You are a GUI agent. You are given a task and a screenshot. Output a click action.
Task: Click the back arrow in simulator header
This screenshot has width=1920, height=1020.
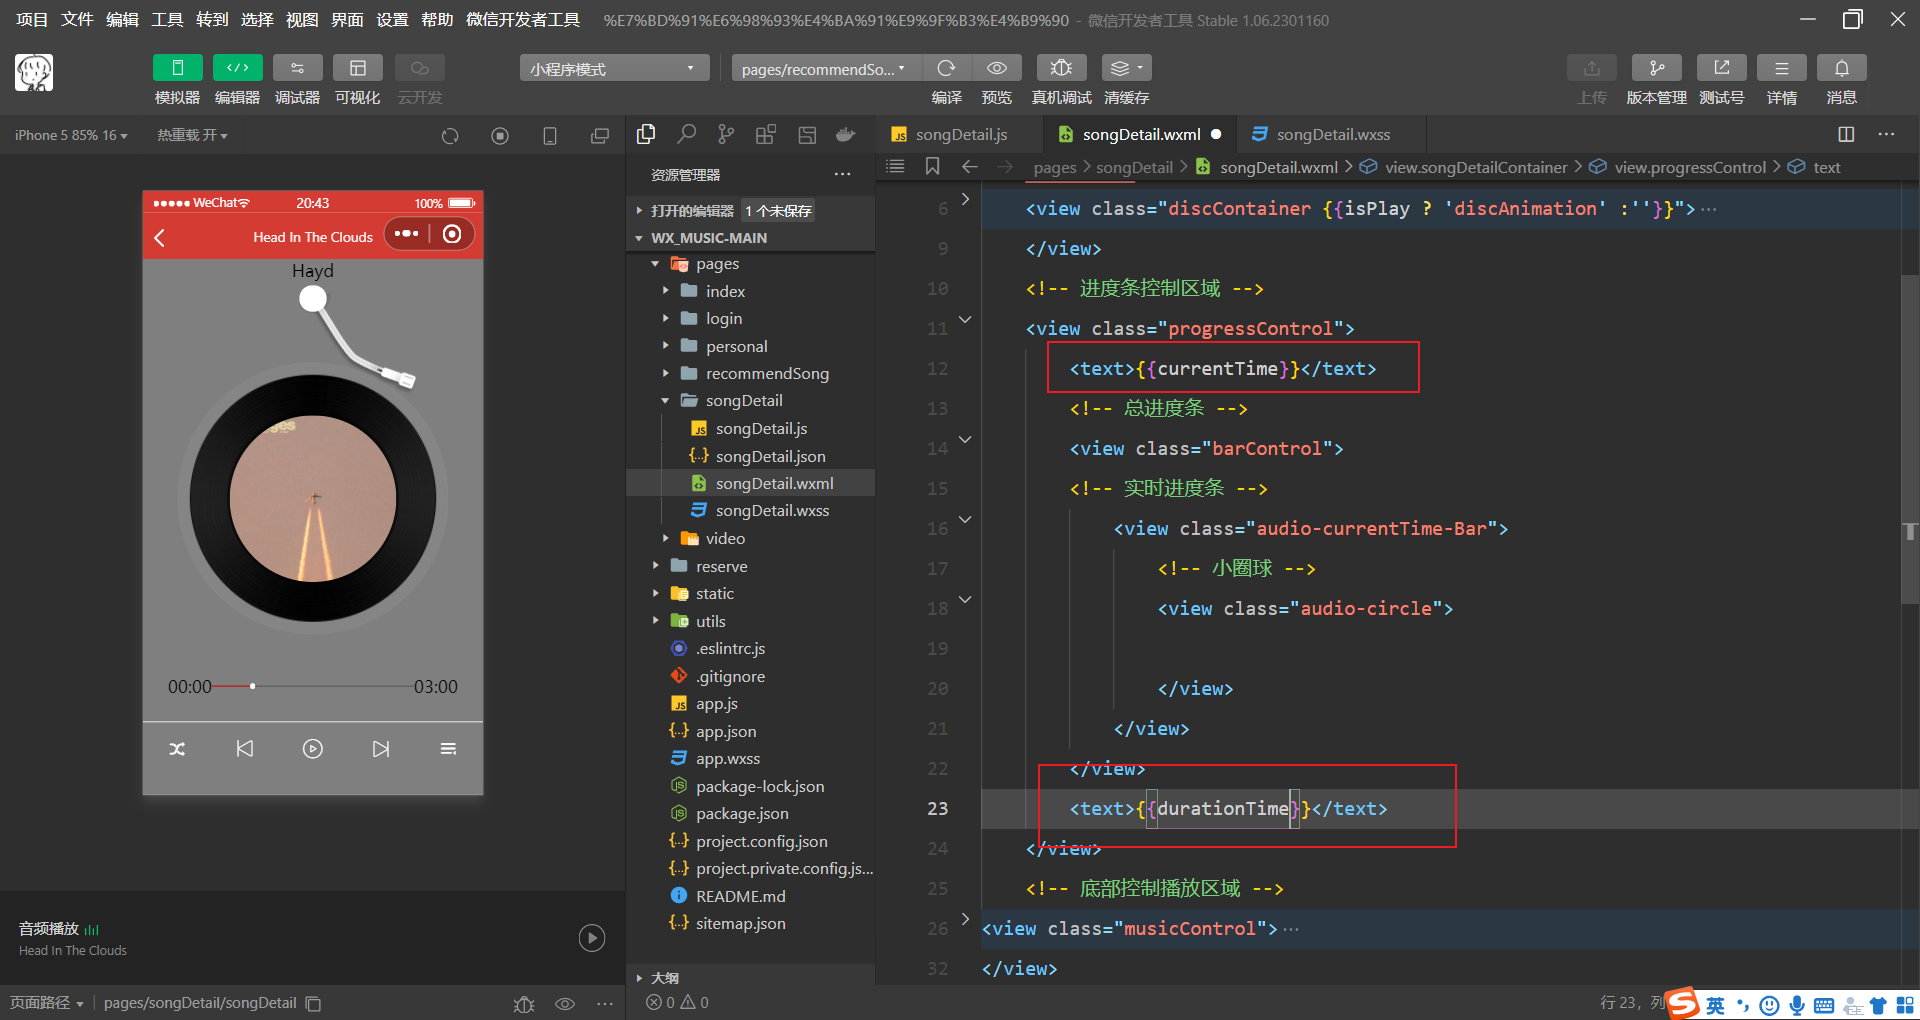159,237
